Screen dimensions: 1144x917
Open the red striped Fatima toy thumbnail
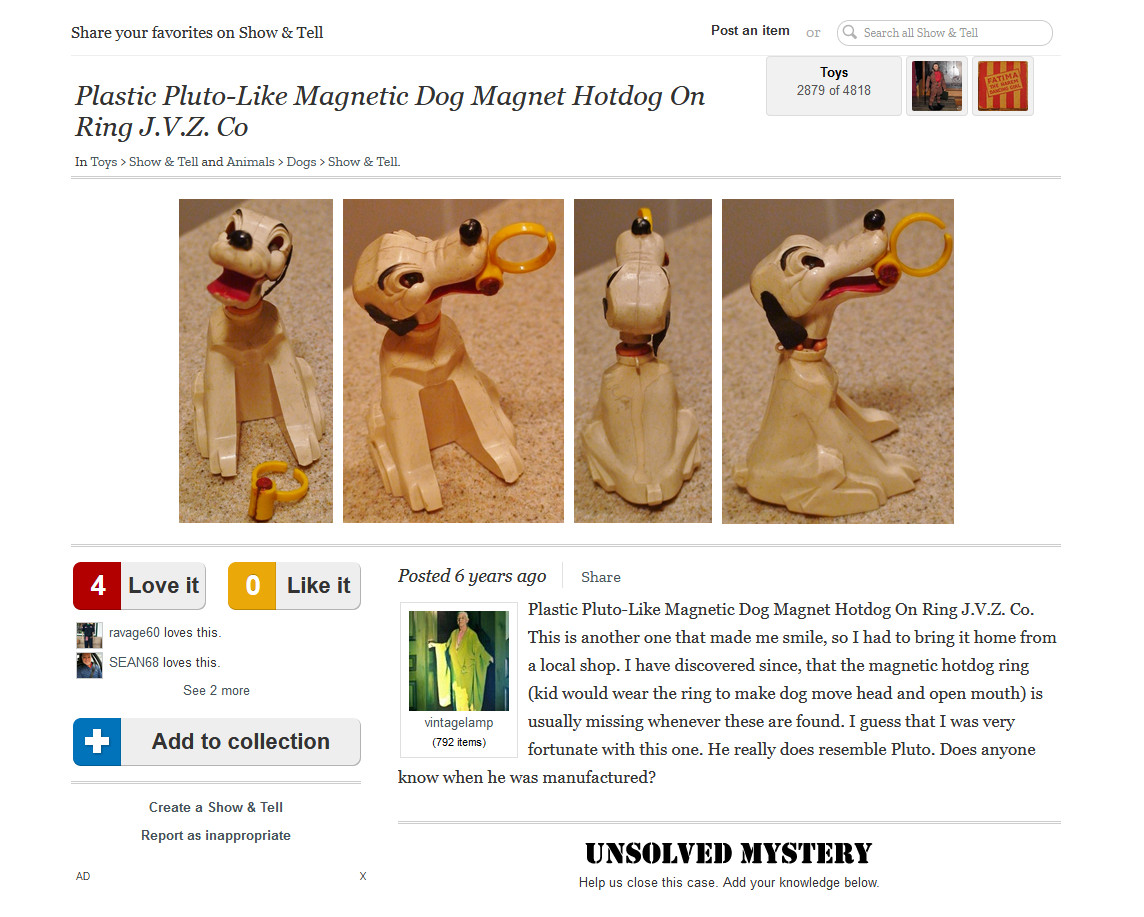click(1002, 86)
